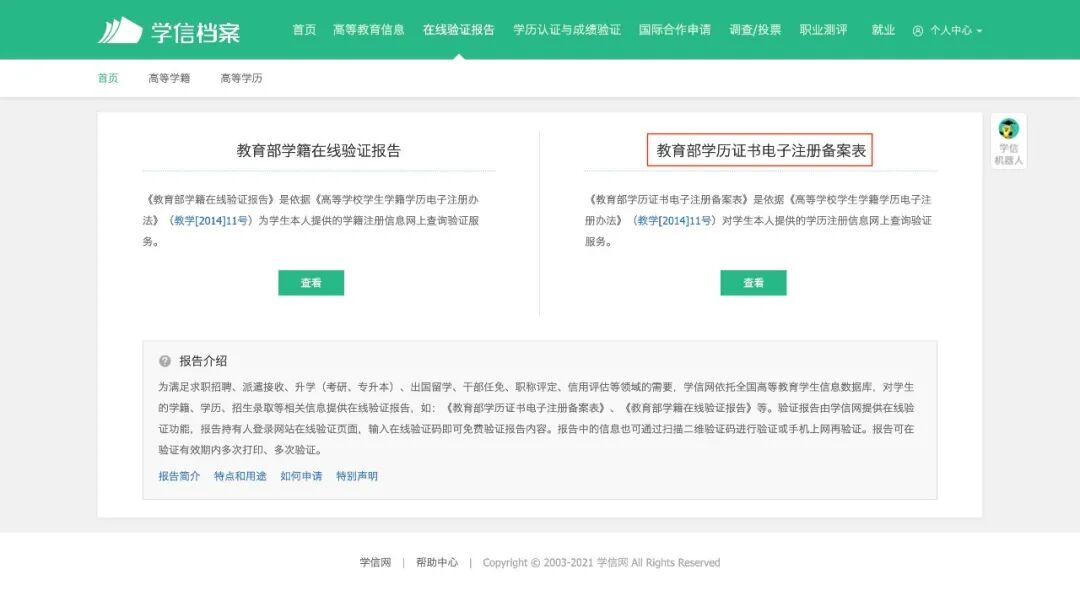Click the 教育部学历证书电子注册备案表 heading
Viewport: 1080px width, 591px height.
pyautogui.click(x=760, y=150)
